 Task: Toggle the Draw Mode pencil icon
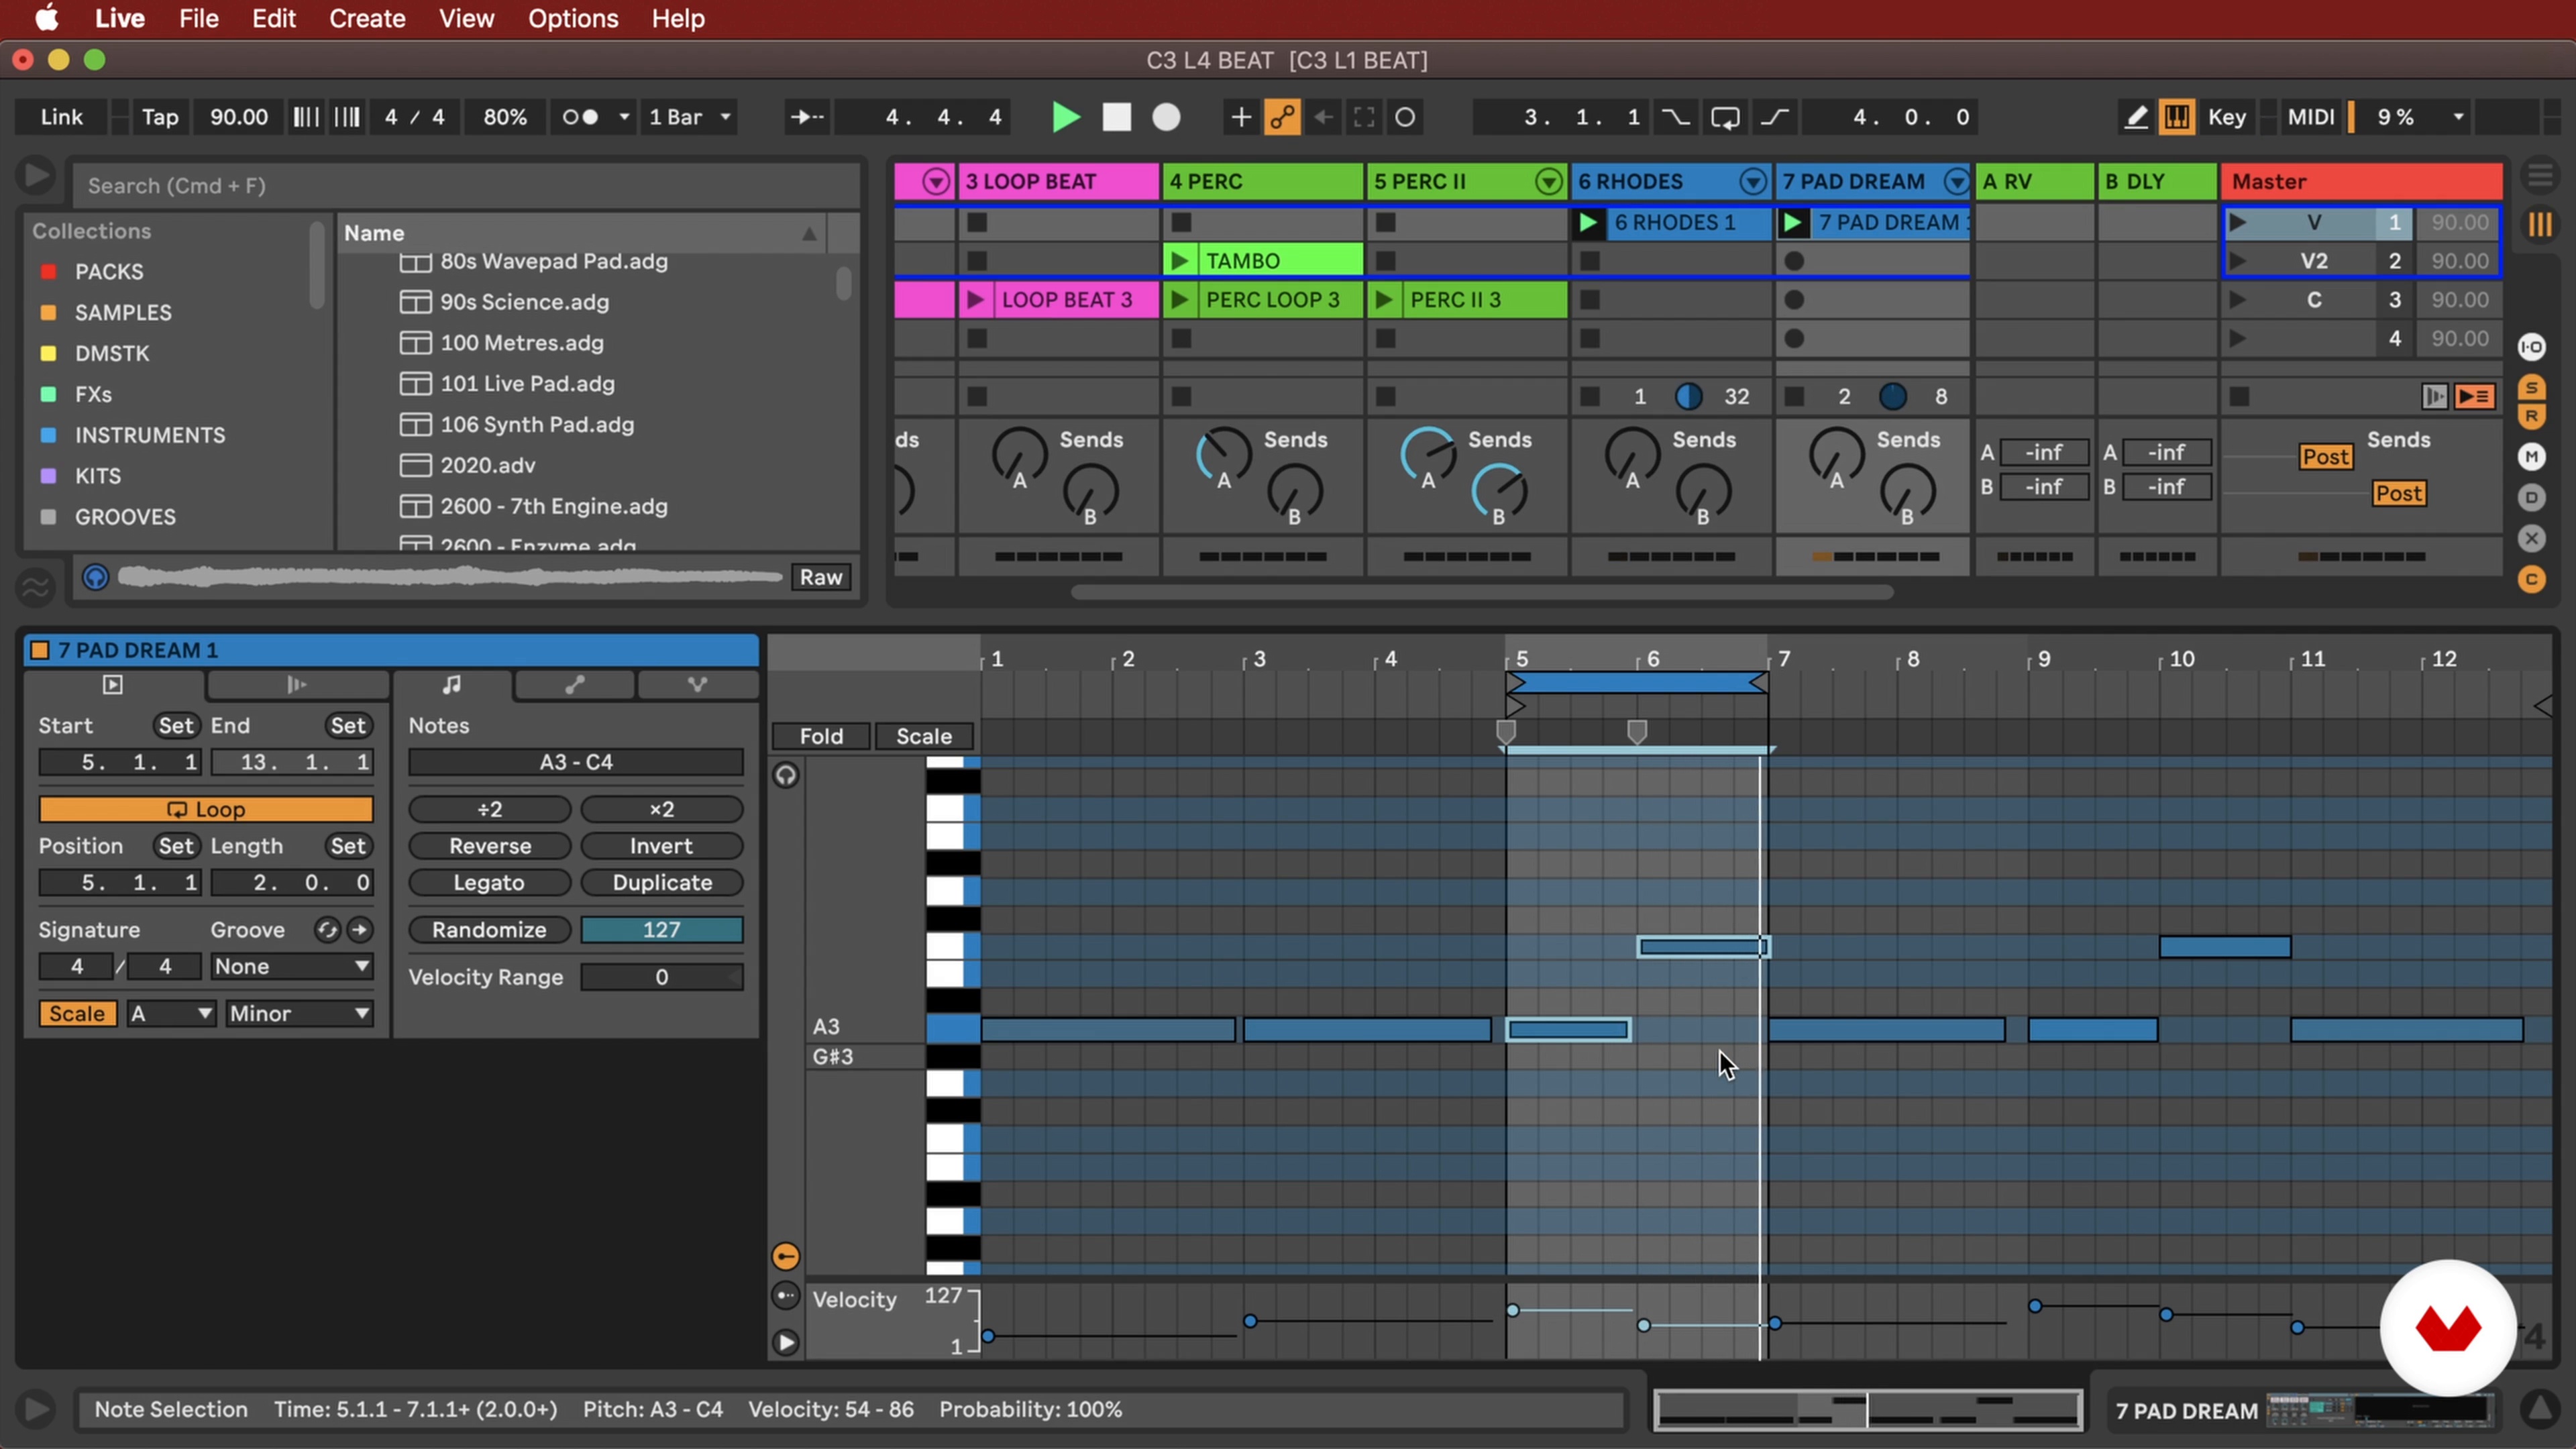coord(2135,117)
